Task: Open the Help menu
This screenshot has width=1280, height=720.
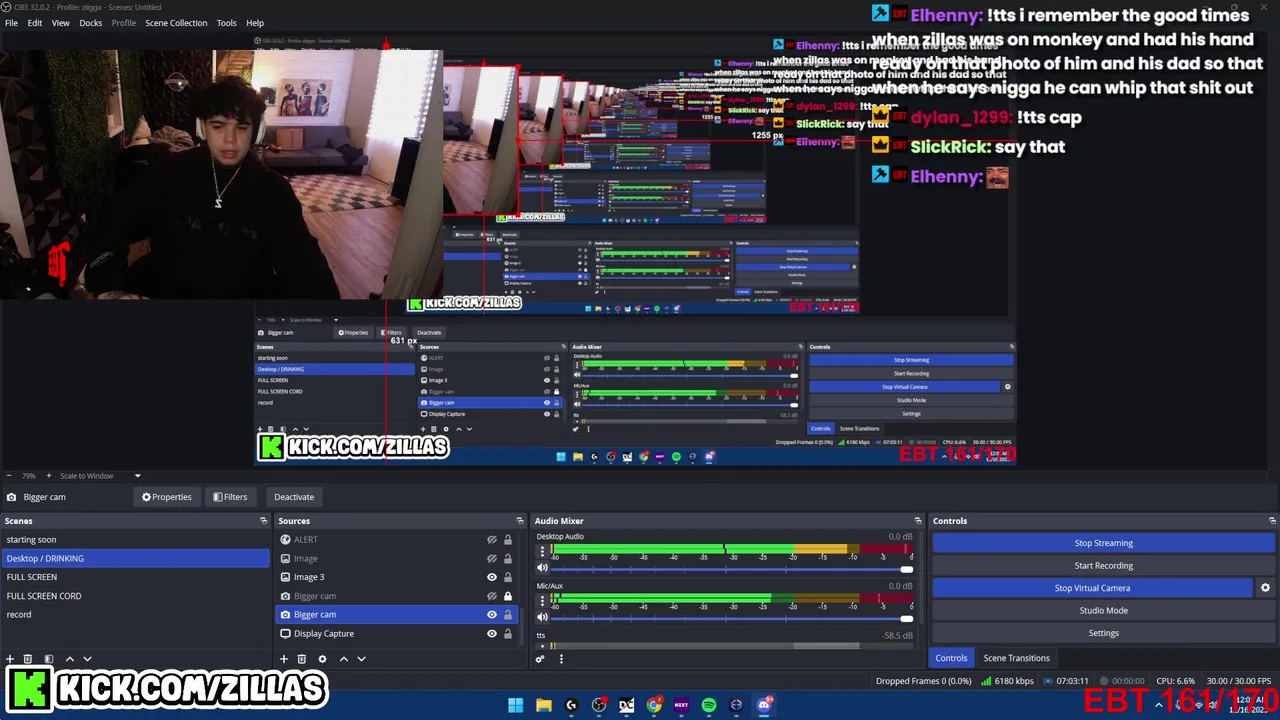Action: coord(255,23)
